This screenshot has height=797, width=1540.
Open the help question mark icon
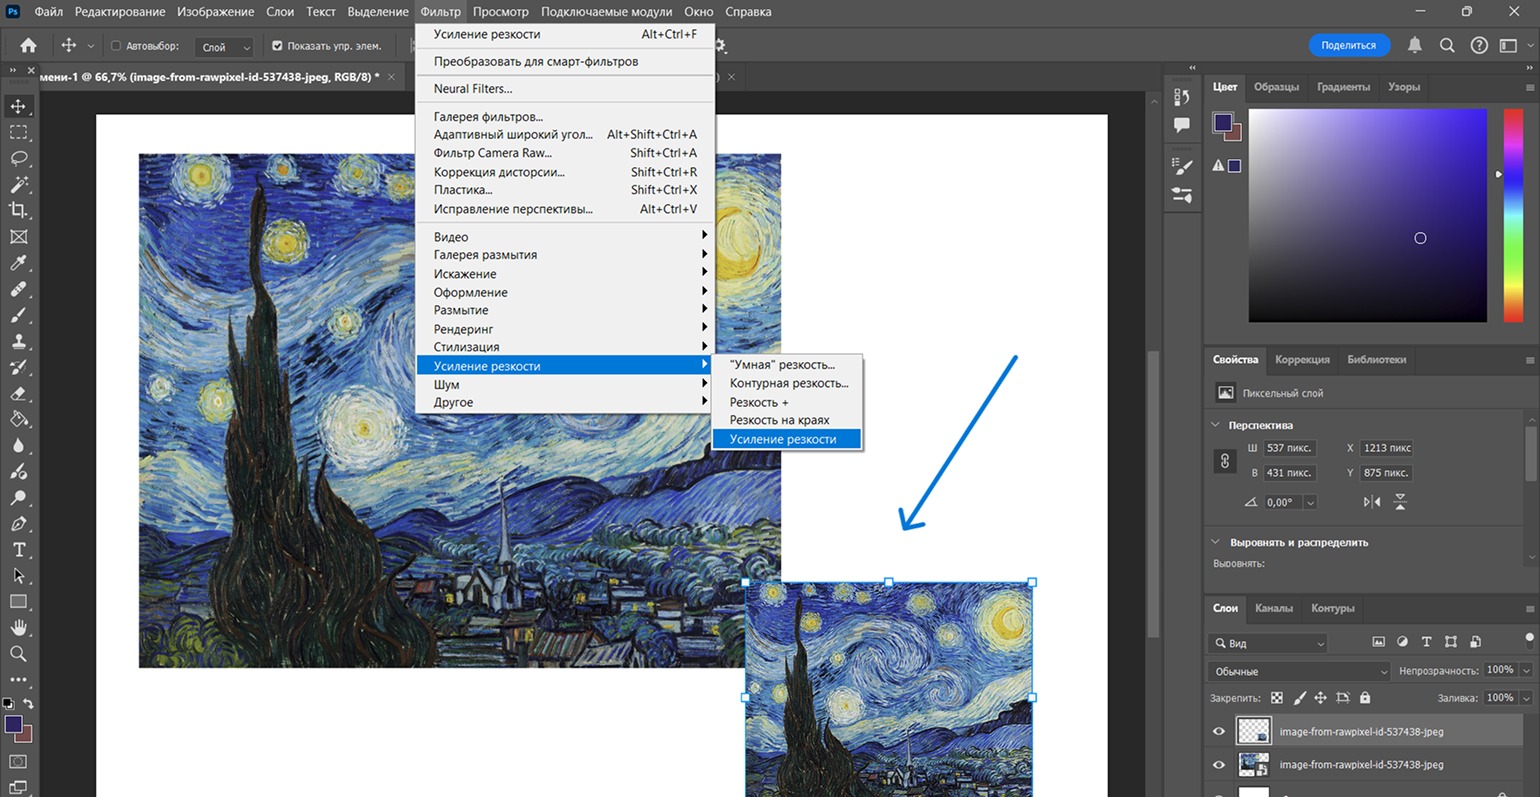pos(1479,45)
